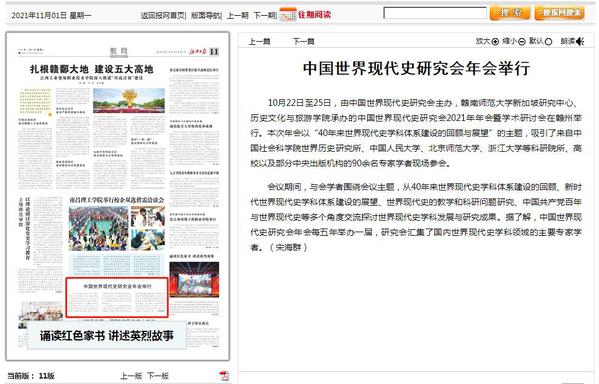Click the search text input field
599x384 pixels.
(x=435, y=13)
